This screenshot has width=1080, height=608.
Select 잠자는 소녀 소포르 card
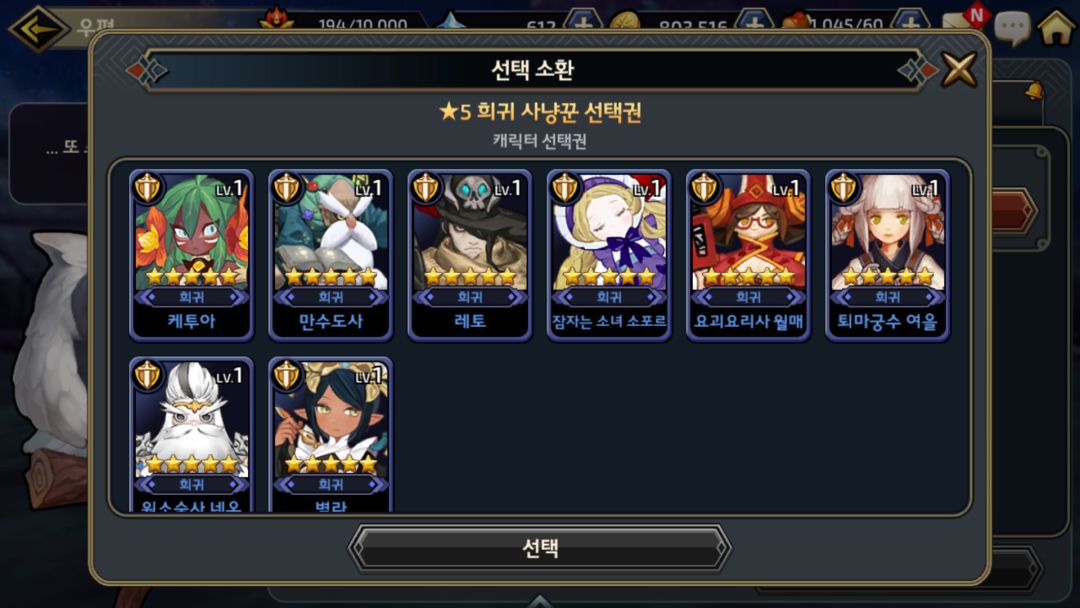point(609,255)
